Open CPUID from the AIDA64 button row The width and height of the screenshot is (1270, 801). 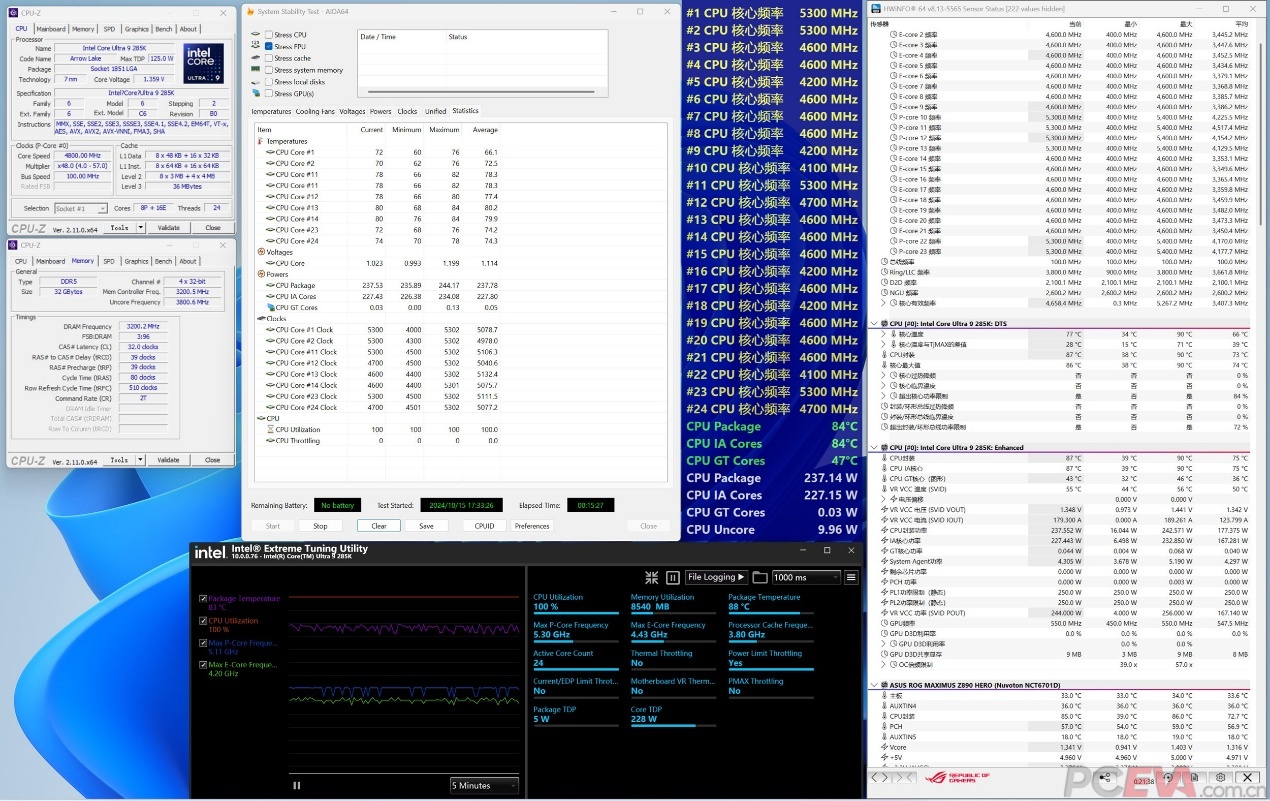484,526
